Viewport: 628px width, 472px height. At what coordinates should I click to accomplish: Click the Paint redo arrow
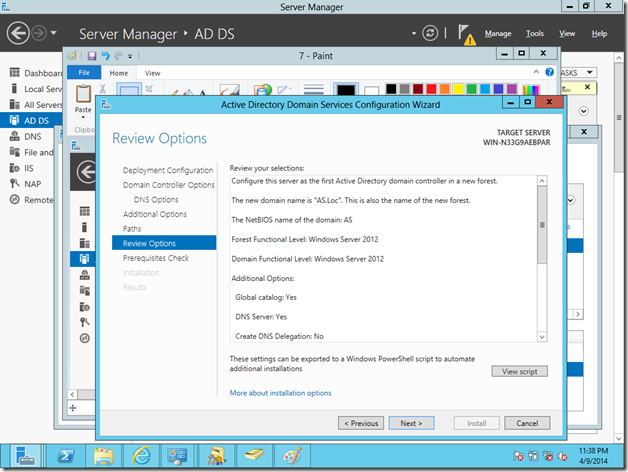click(119, 56)
